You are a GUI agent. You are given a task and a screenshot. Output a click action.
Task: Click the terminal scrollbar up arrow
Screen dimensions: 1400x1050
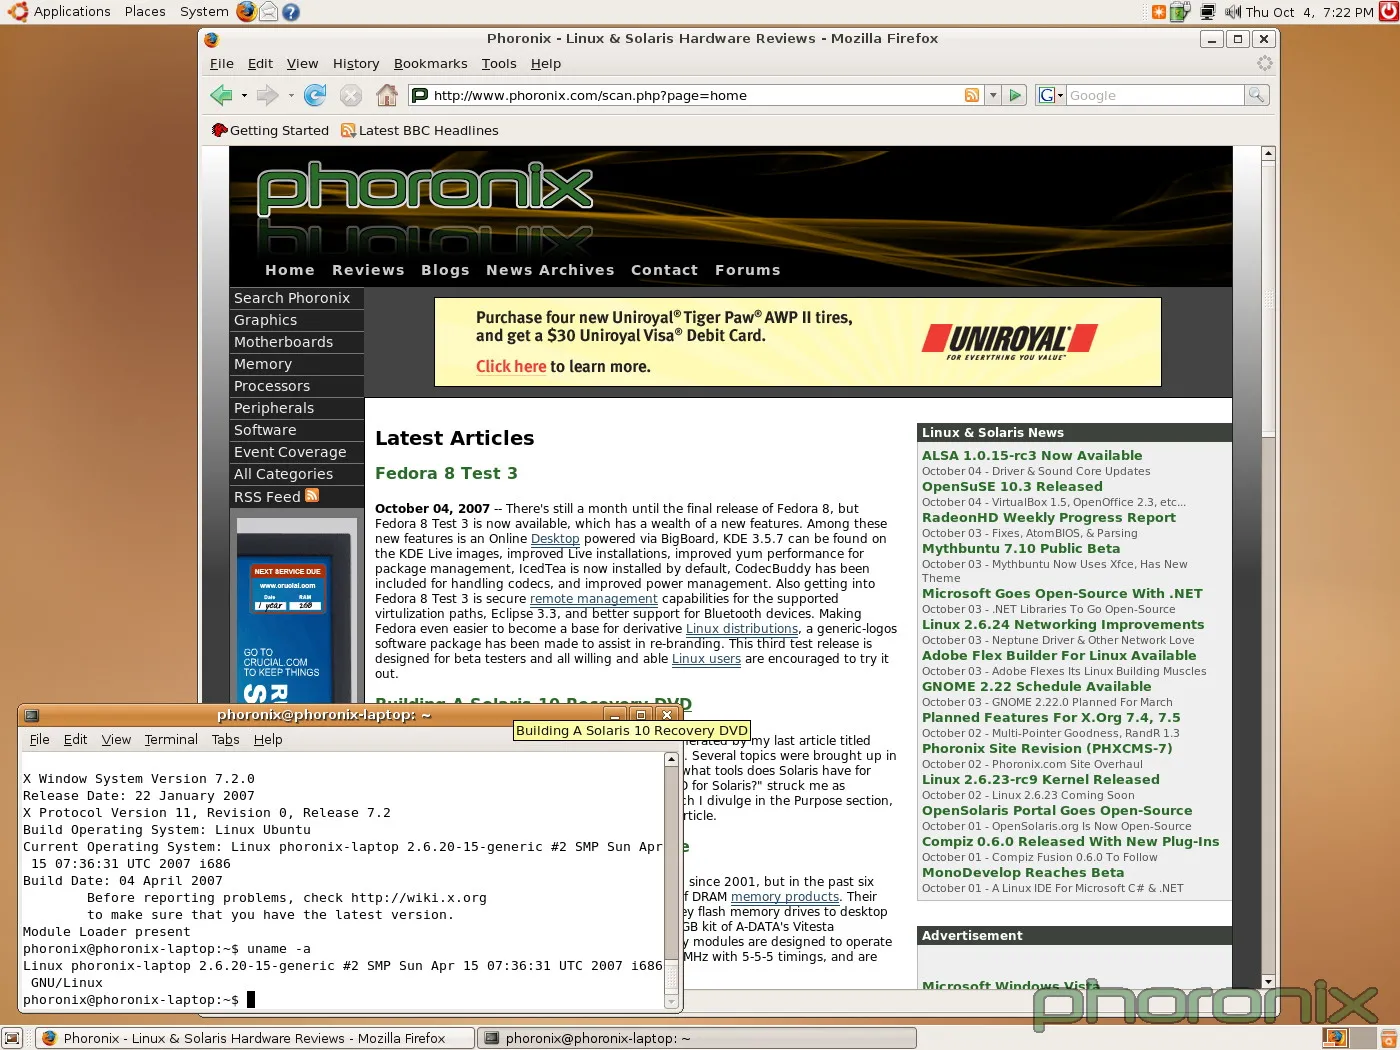click(x=671, y=760)
